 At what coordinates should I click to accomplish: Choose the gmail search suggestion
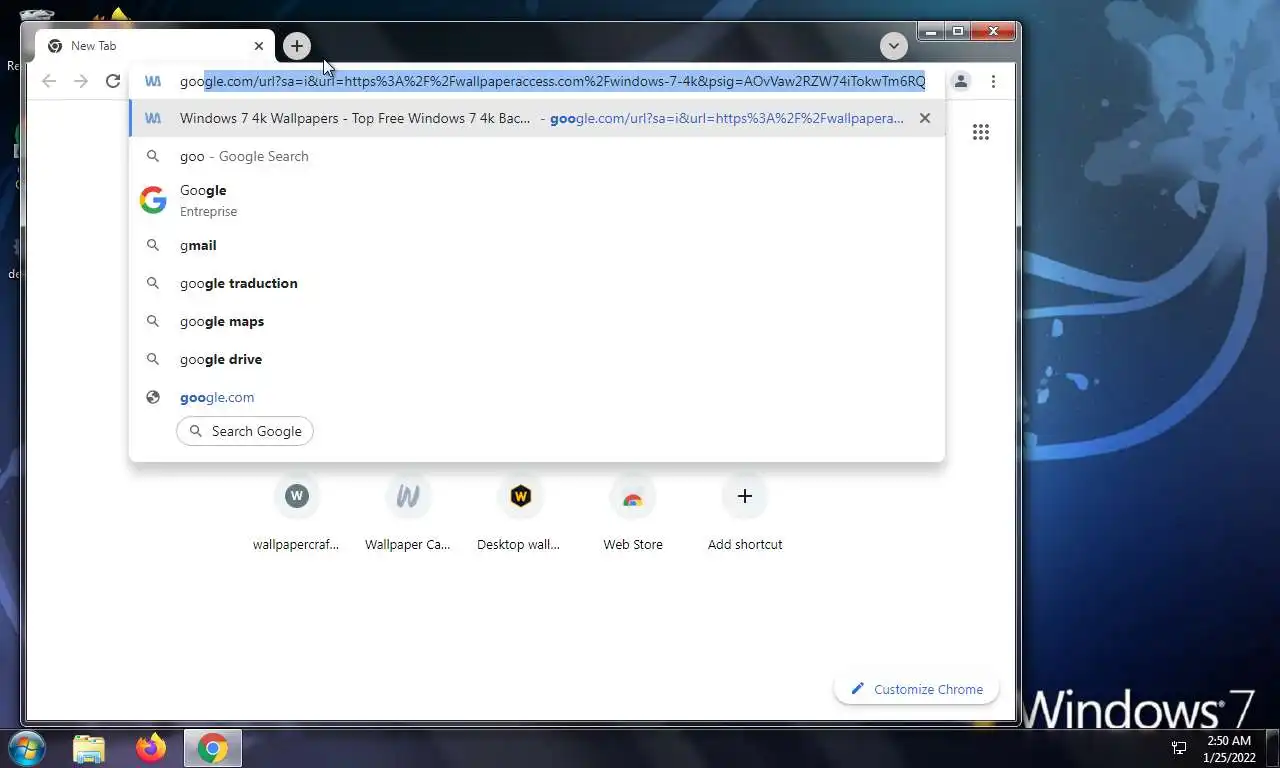point(537,245)
